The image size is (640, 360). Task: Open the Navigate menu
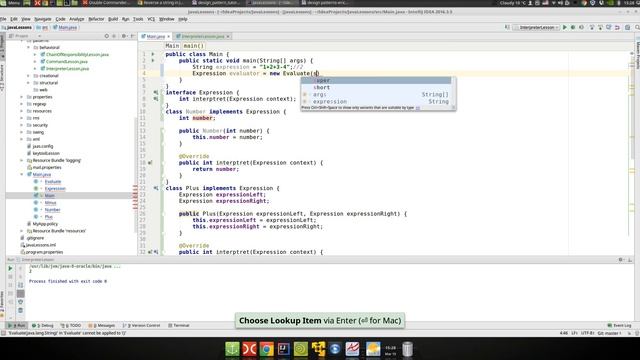(42, 19)
